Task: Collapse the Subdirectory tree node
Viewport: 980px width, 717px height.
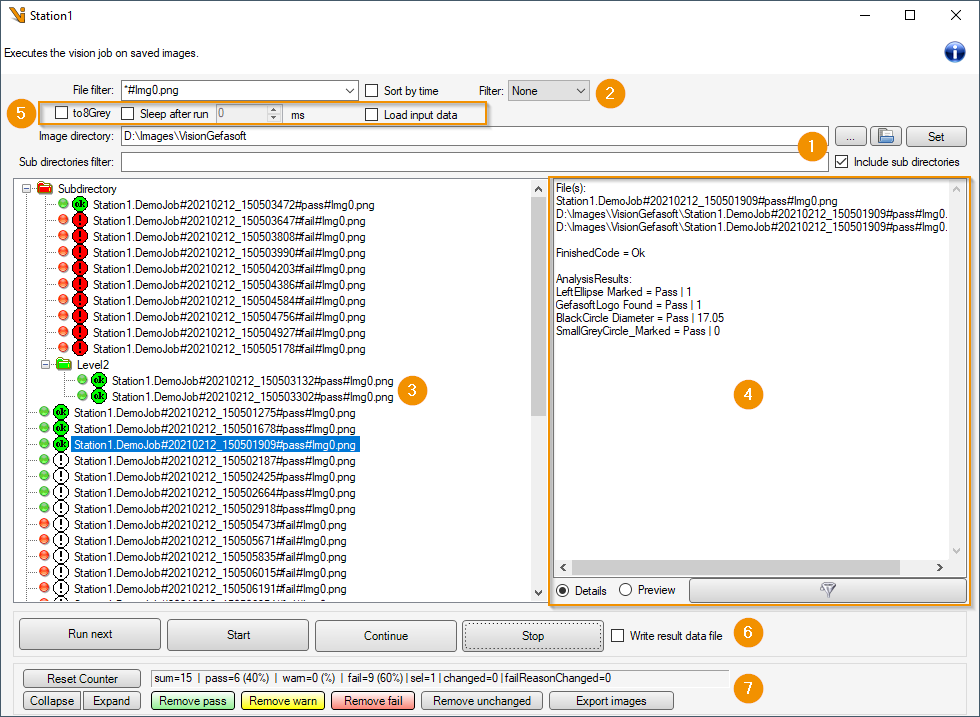Action: pos(26,188)
